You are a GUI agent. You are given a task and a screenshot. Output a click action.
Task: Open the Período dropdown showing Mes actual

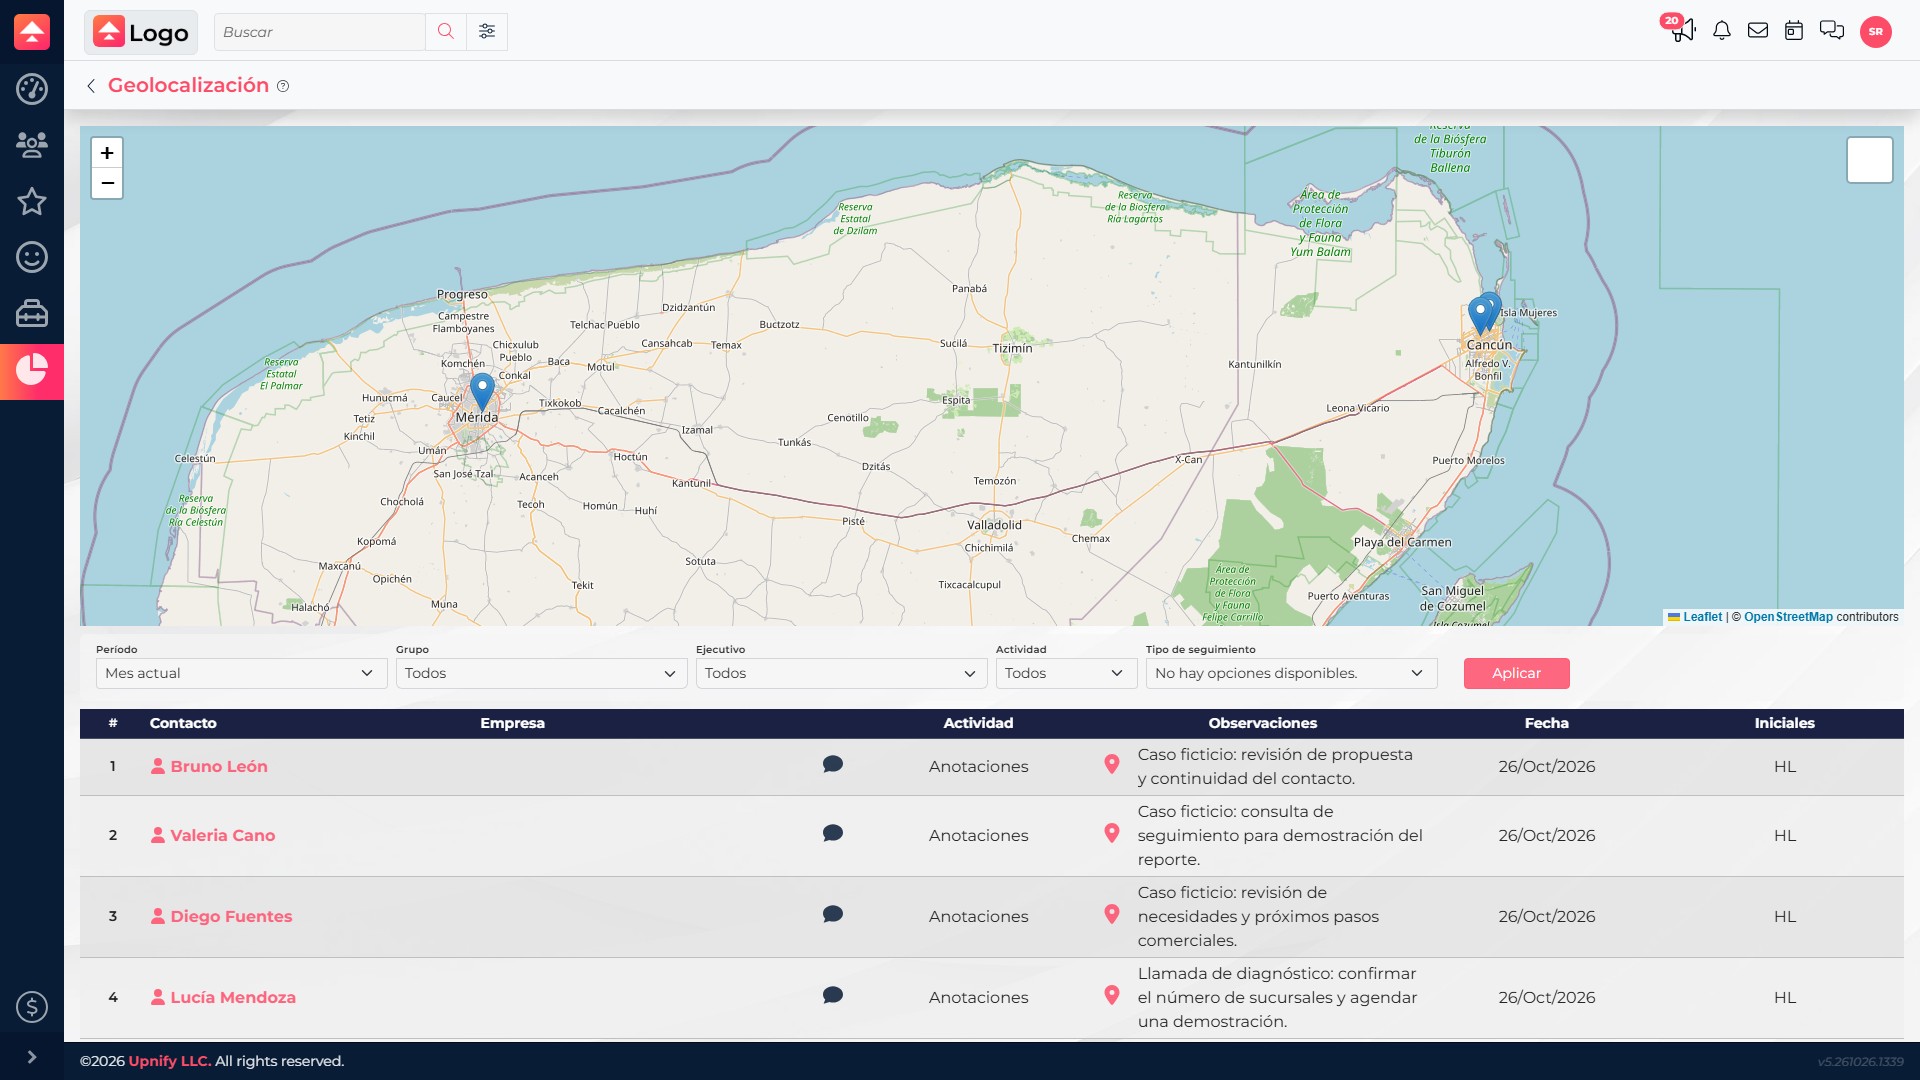pos(241,673)
